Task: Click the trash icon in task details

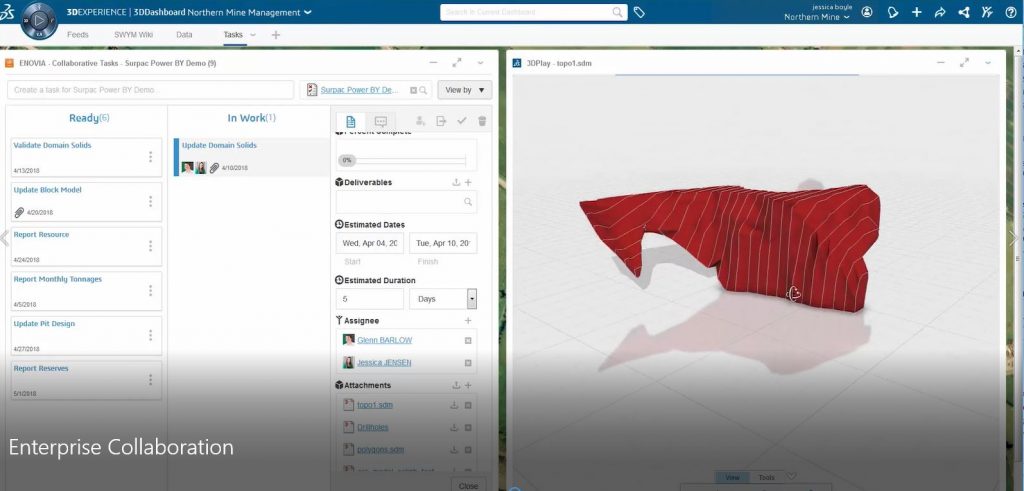Action: [482, 121]
